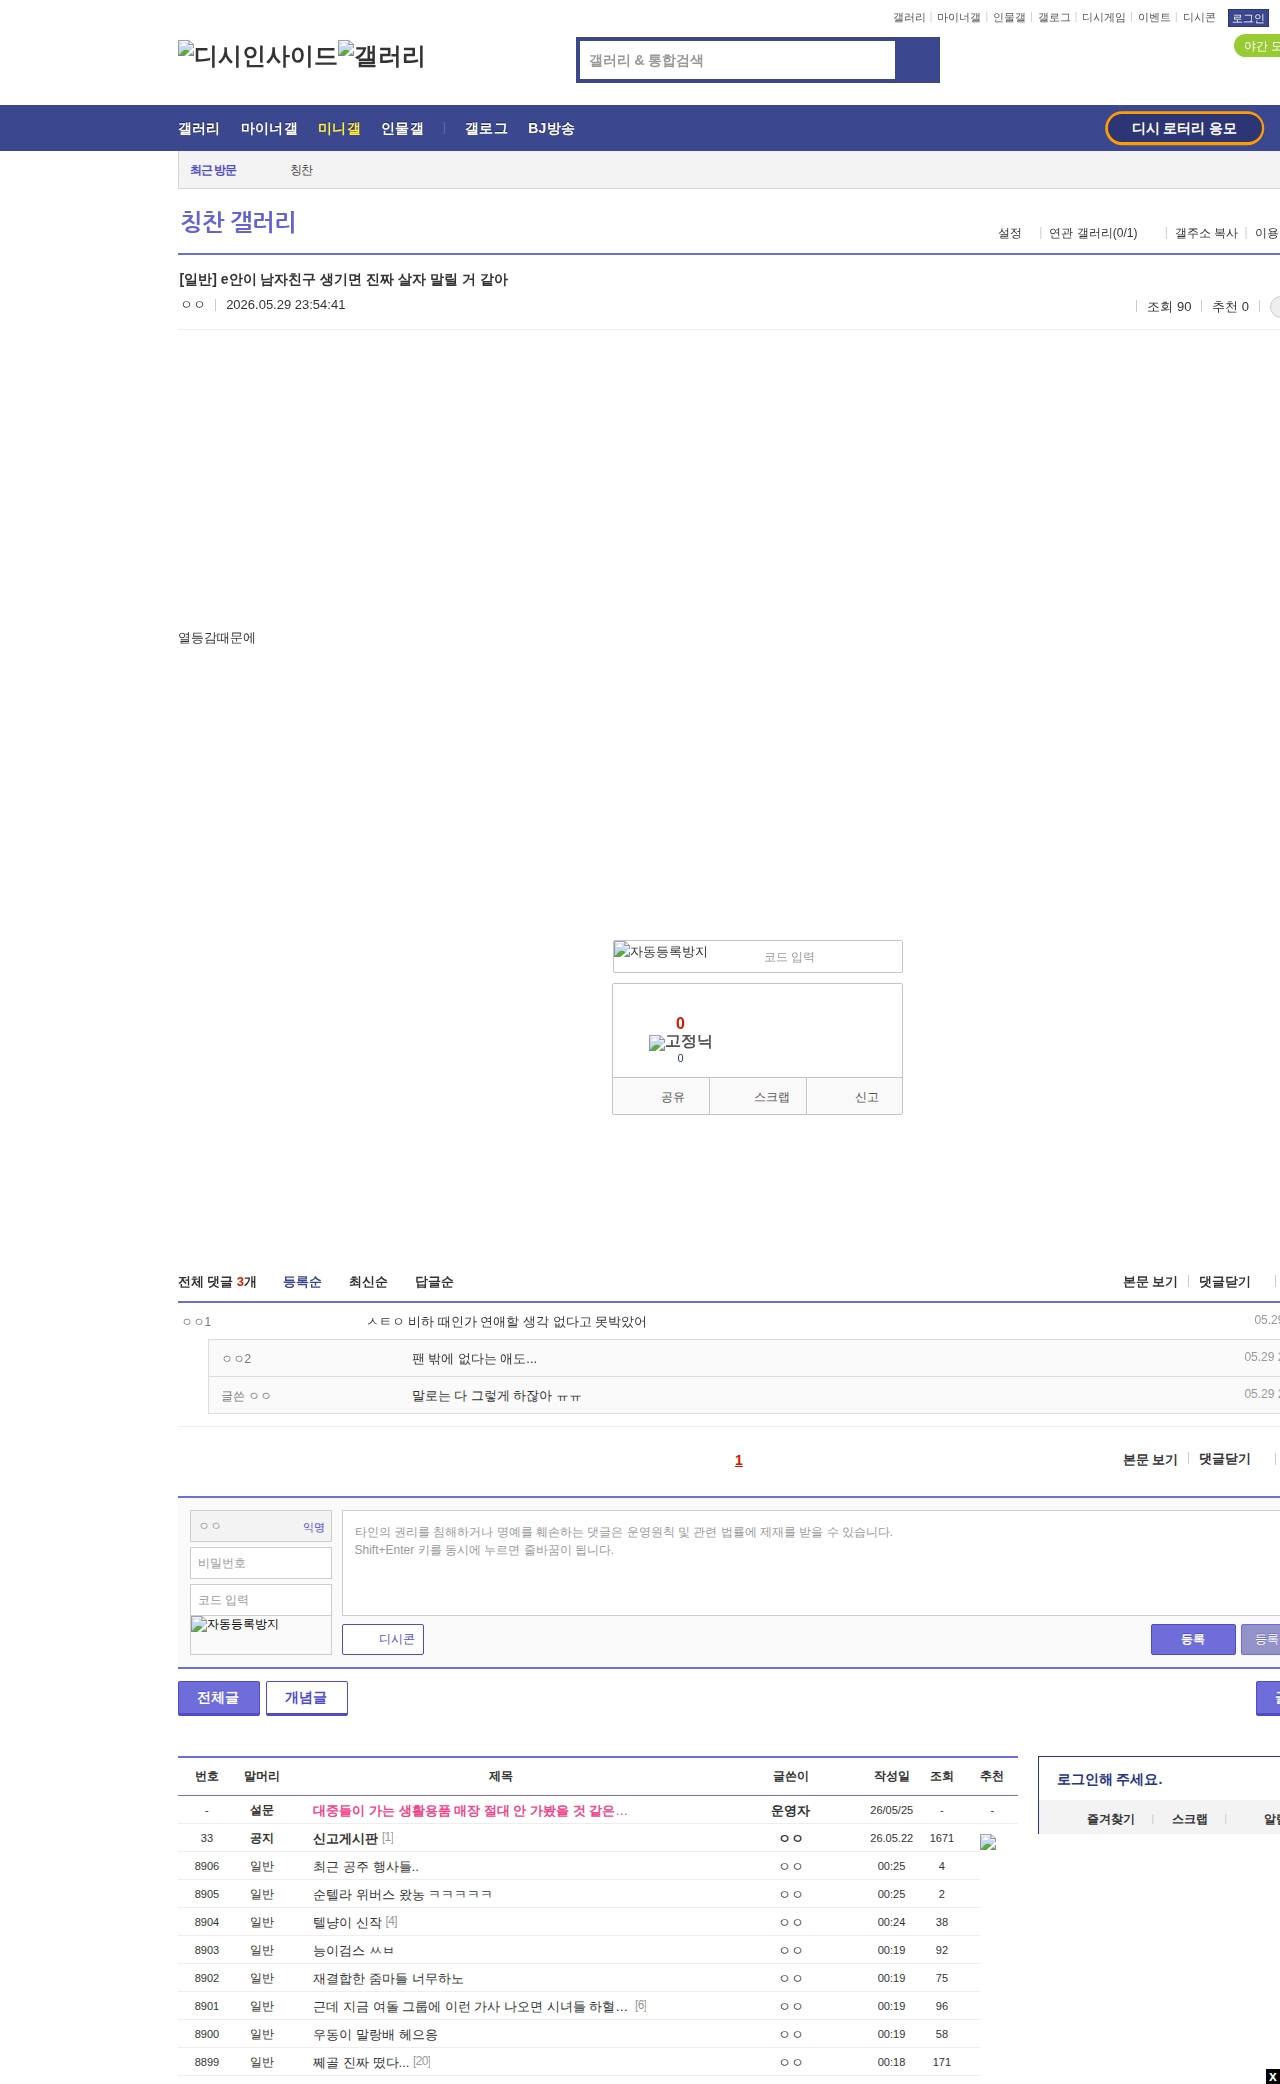Click the 자동등록방지 captcha image above the recommend box
The height and width of the screenshot is (2084, 1280).
coord(661,952)
